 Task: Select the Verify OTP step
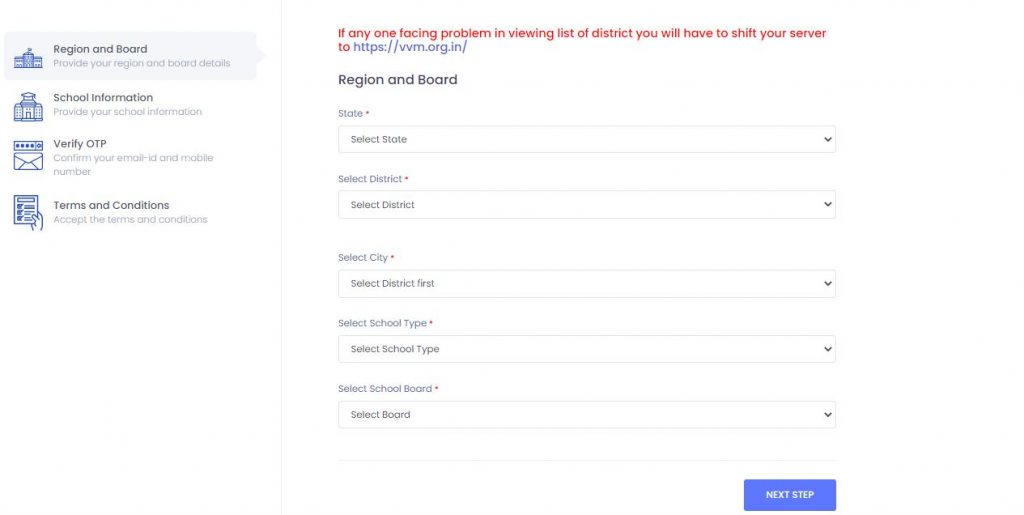click(131, 157)
